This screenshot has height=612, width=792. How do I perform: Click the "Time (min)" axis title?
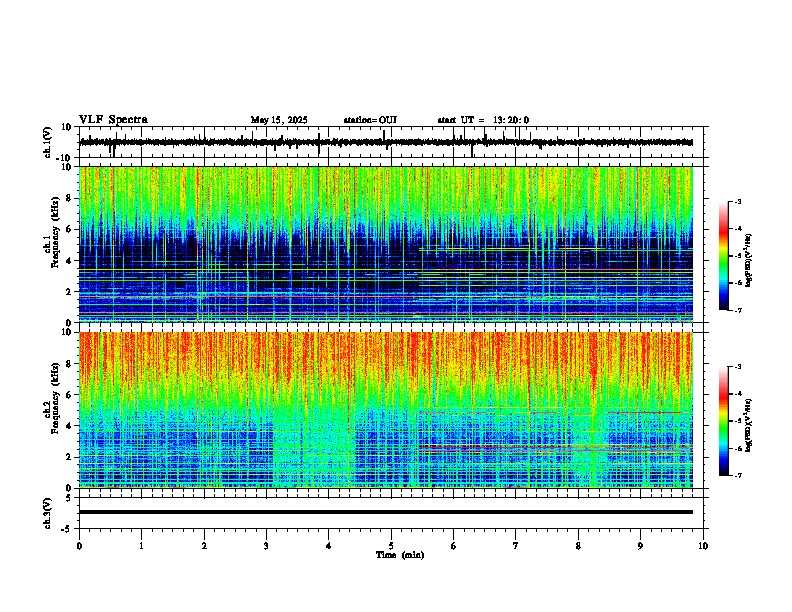tap(400, 555)
